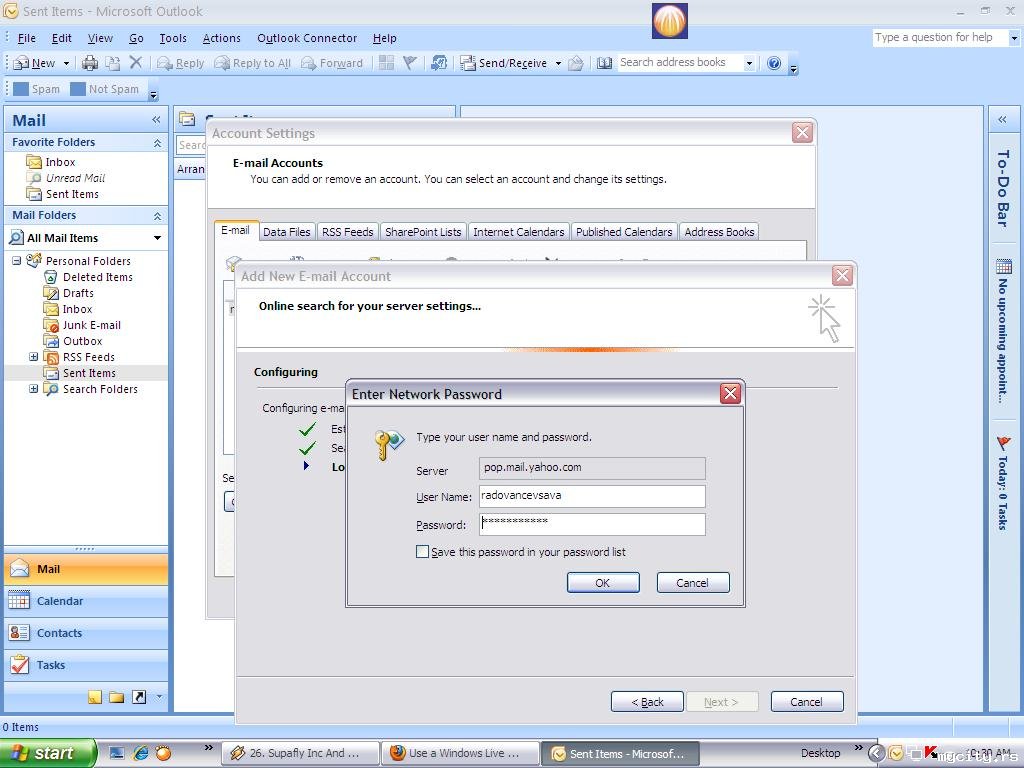Click the Follow Up flag icon
Viewport: 1024px width, 768px height.
409,63
